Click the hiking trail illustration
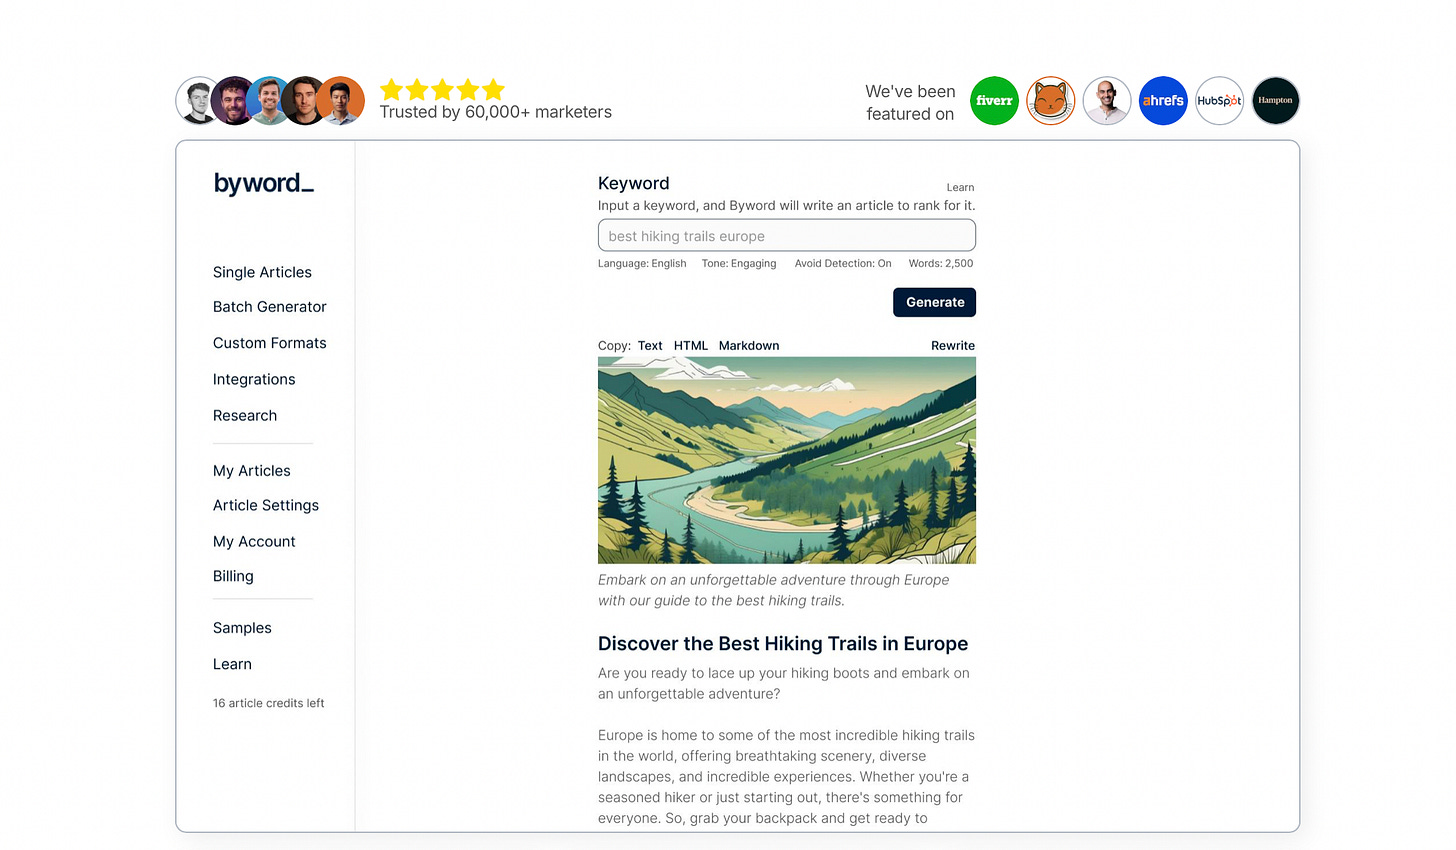Image resolution: width=1456 pixels, height=850 pixels. pos(787,460)
